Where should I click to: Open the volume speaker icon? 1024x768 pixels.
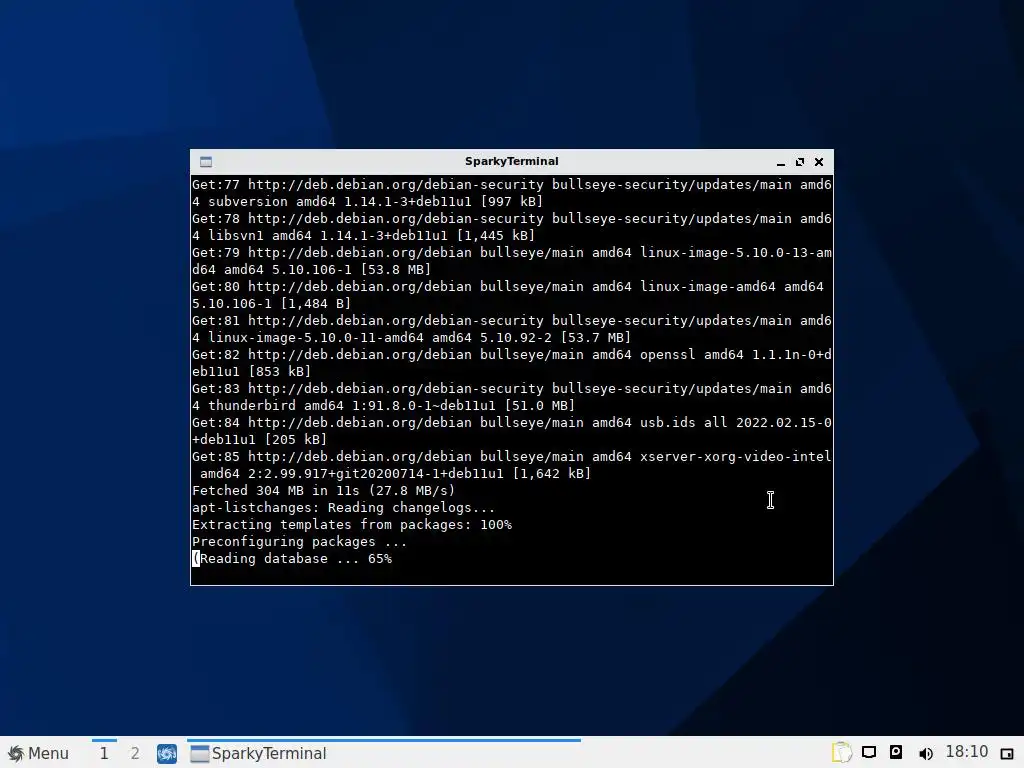point(925,753)
